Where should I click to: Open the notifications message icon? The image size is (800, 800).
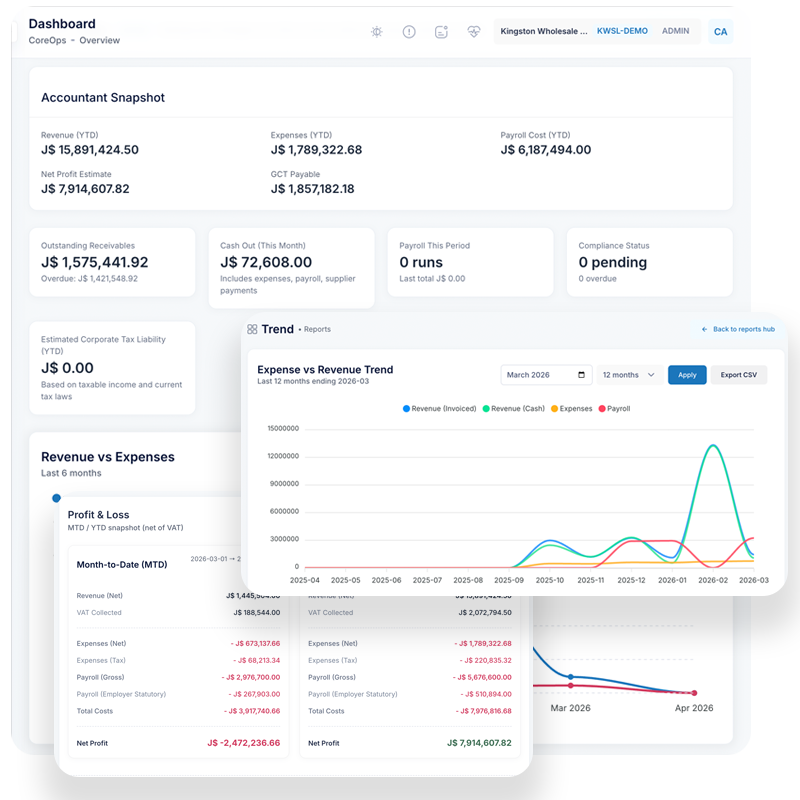pos(441,32)
